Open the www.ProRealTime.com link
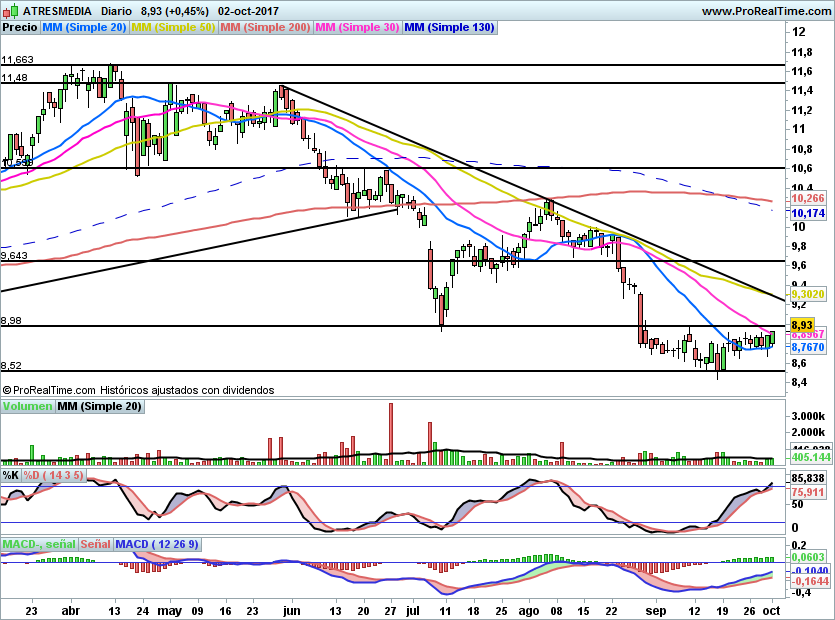The height and width of the screenshot is (620, 835). (x=766, y=11)
